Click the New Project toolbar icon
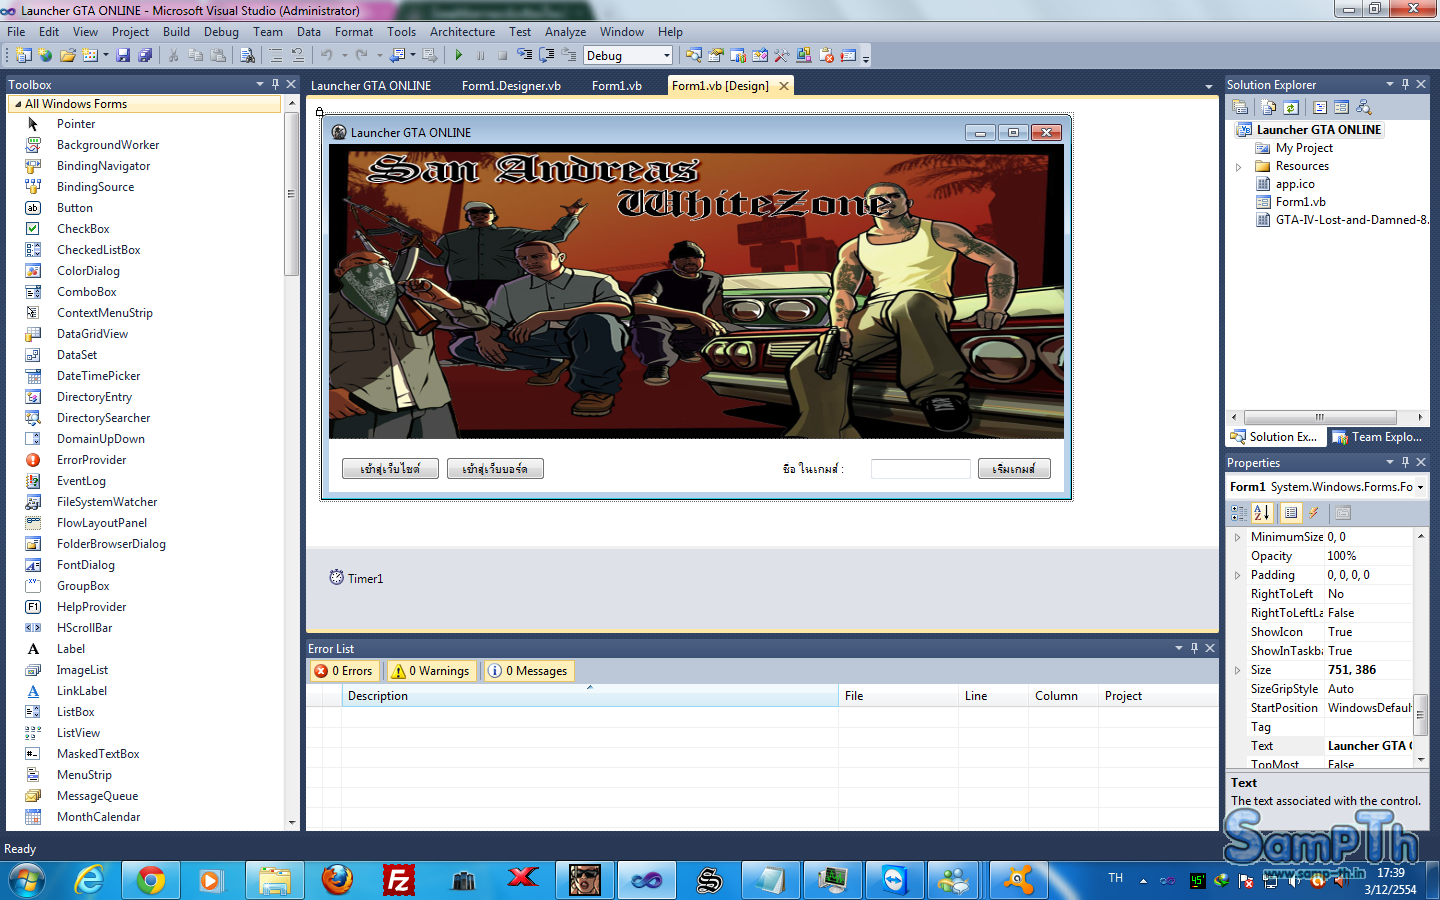 [x=24, y=56]
